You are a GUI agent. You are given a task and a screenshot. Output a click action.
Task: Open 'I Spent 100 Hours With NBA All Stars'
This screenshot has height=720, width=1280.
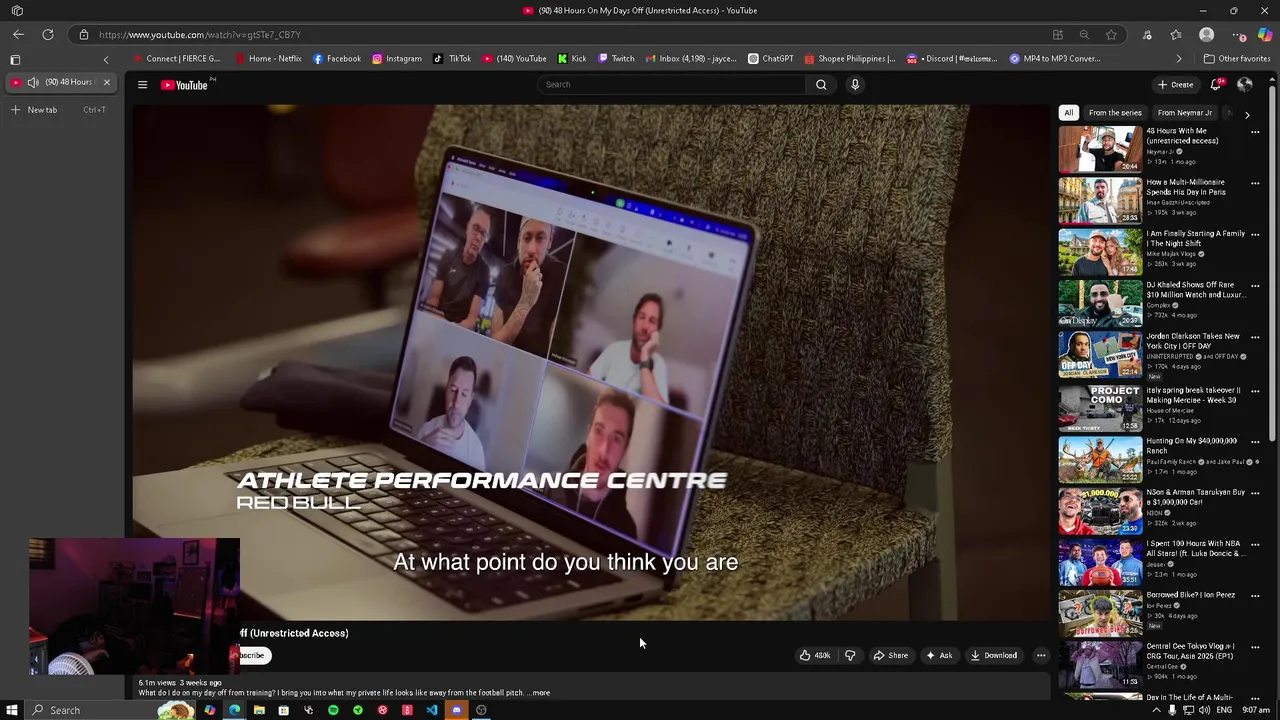[x=1195, y=548]
